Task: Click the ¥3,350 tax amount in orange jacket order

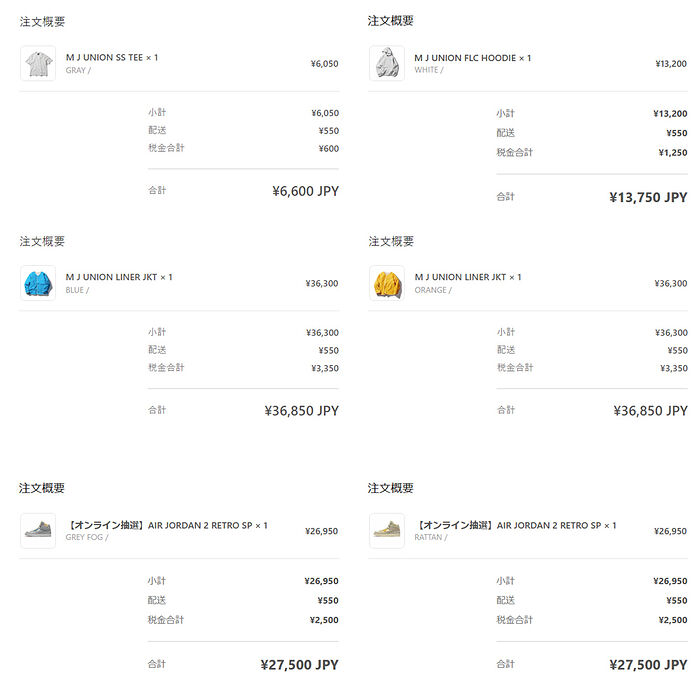Action: point(673,368)
